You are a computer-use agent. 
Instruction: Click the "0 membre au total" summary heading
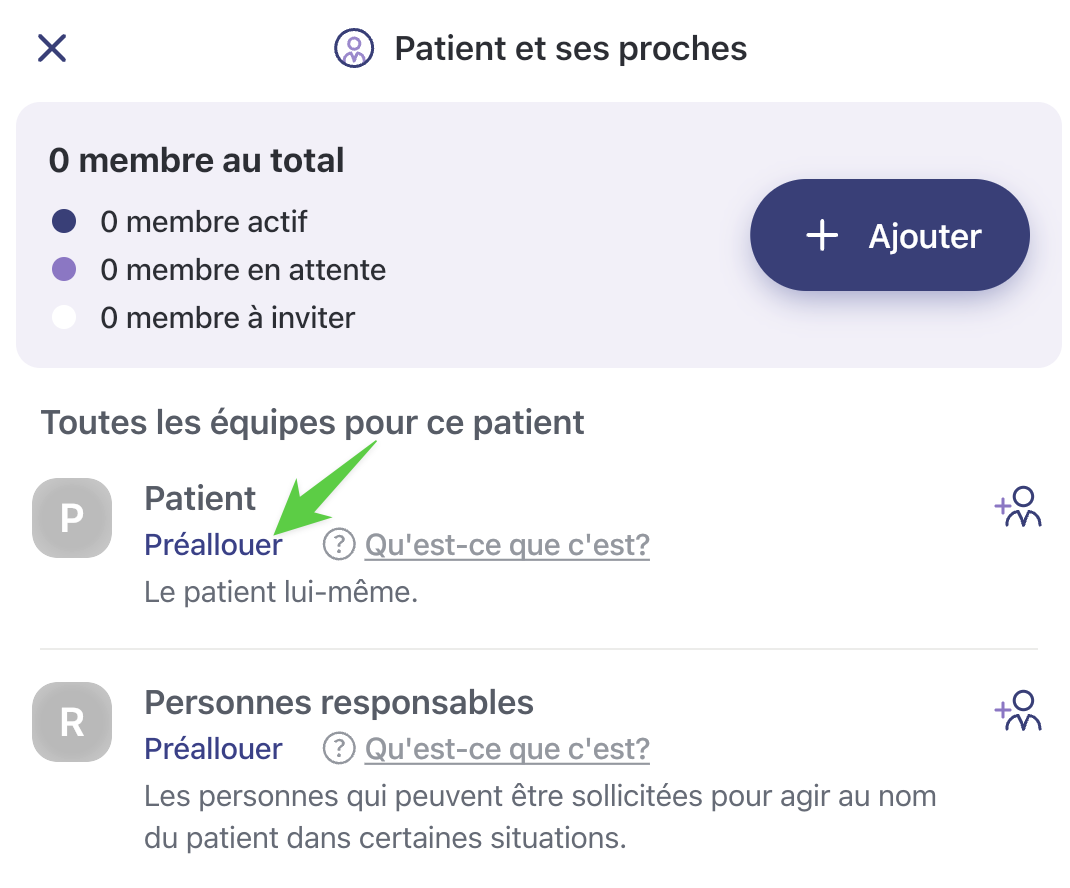pyautogui.click(x=196, y=161)
